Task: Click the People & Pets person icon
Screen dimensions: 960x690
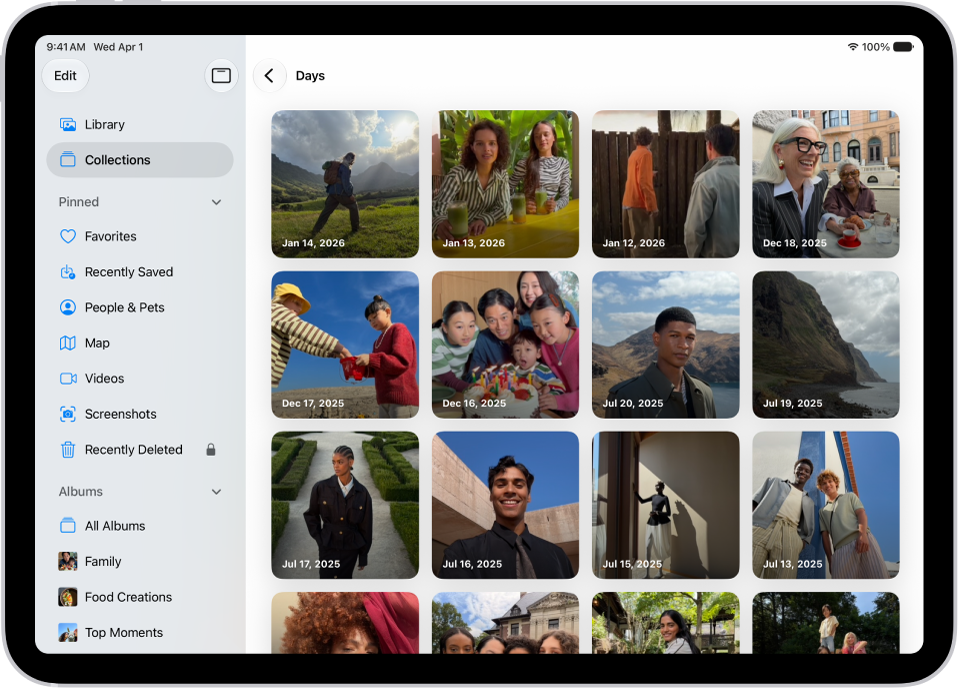Action: click(68, 307)
